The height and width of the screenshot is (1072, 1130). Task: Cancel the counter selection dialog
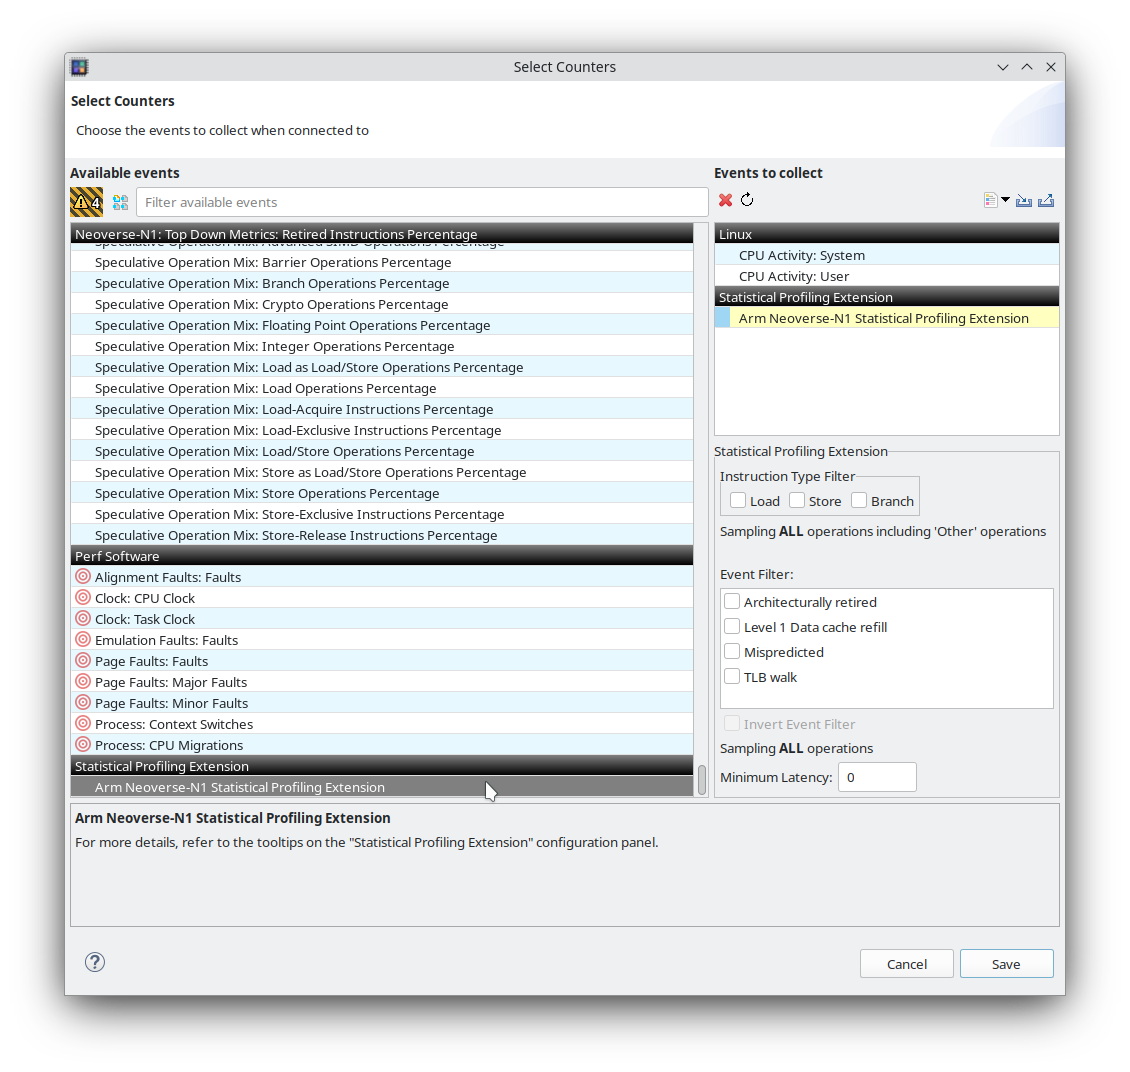pyautogui.click(x=906, y=963)
